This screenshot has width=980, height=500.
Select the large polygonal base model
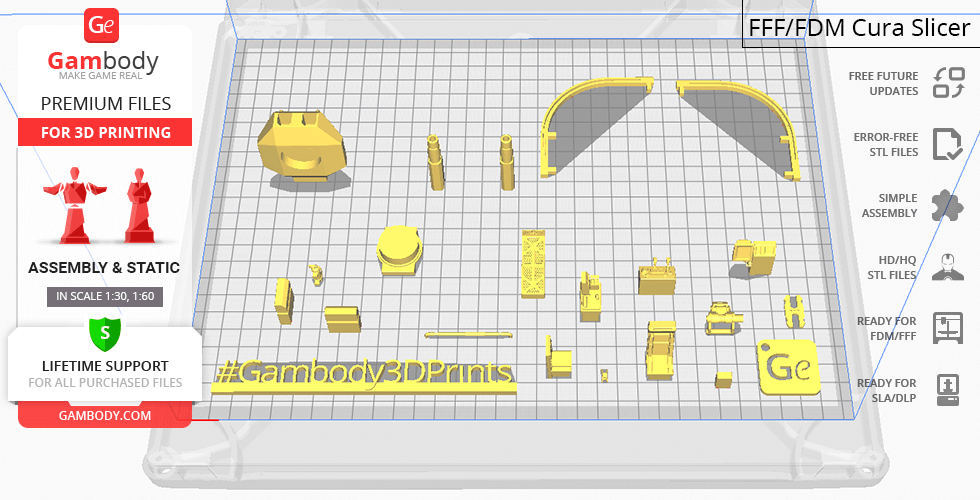(302, 146)
